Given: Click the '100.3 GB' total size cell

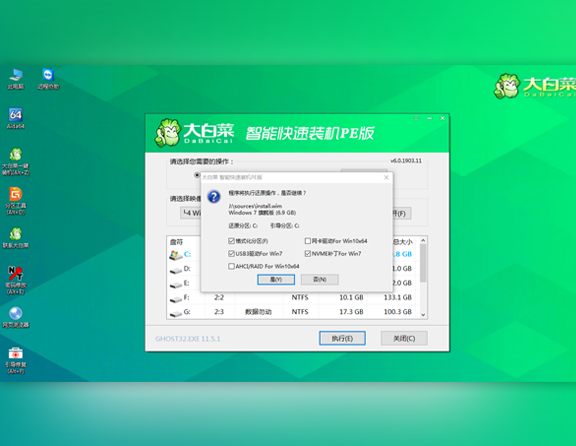Looking at the screenshot, I should coord(398,312).
